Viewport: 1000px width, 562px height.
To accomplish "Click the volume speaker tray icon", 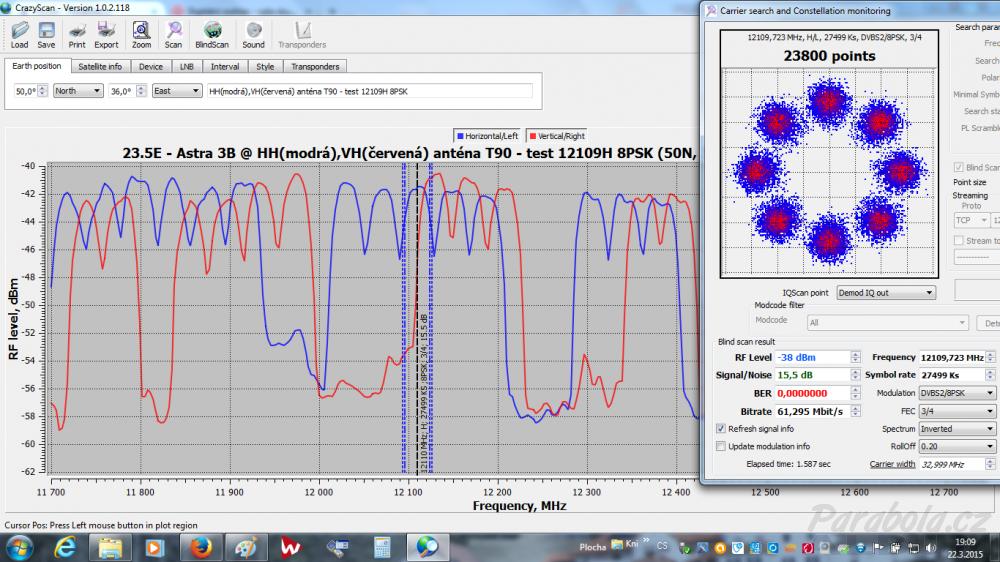I will pos(930,548).
